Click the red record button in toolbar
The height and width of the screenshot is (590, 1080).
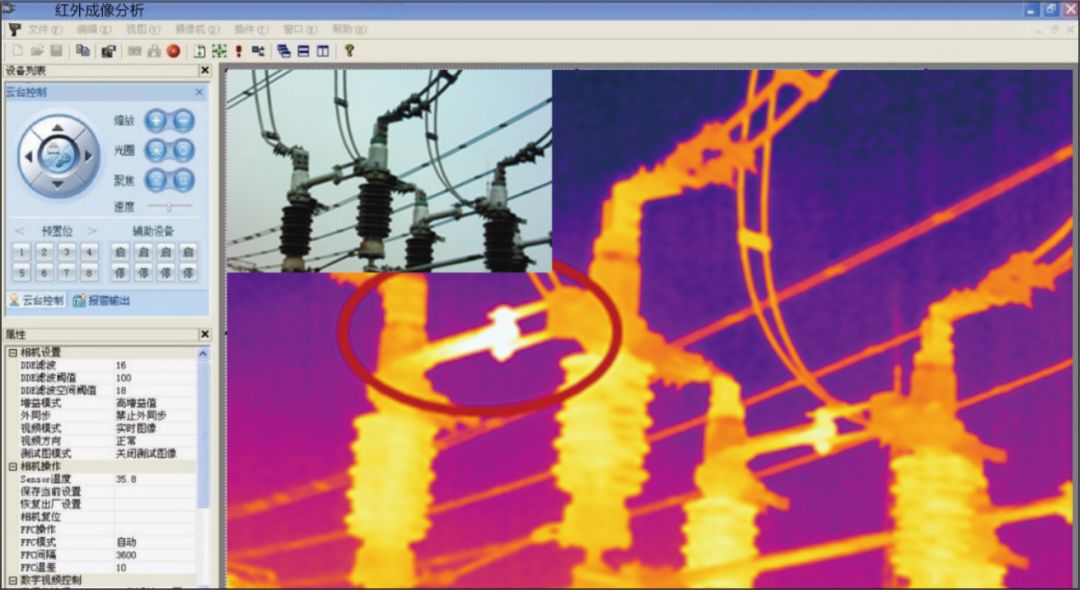[x=173, y=51]
